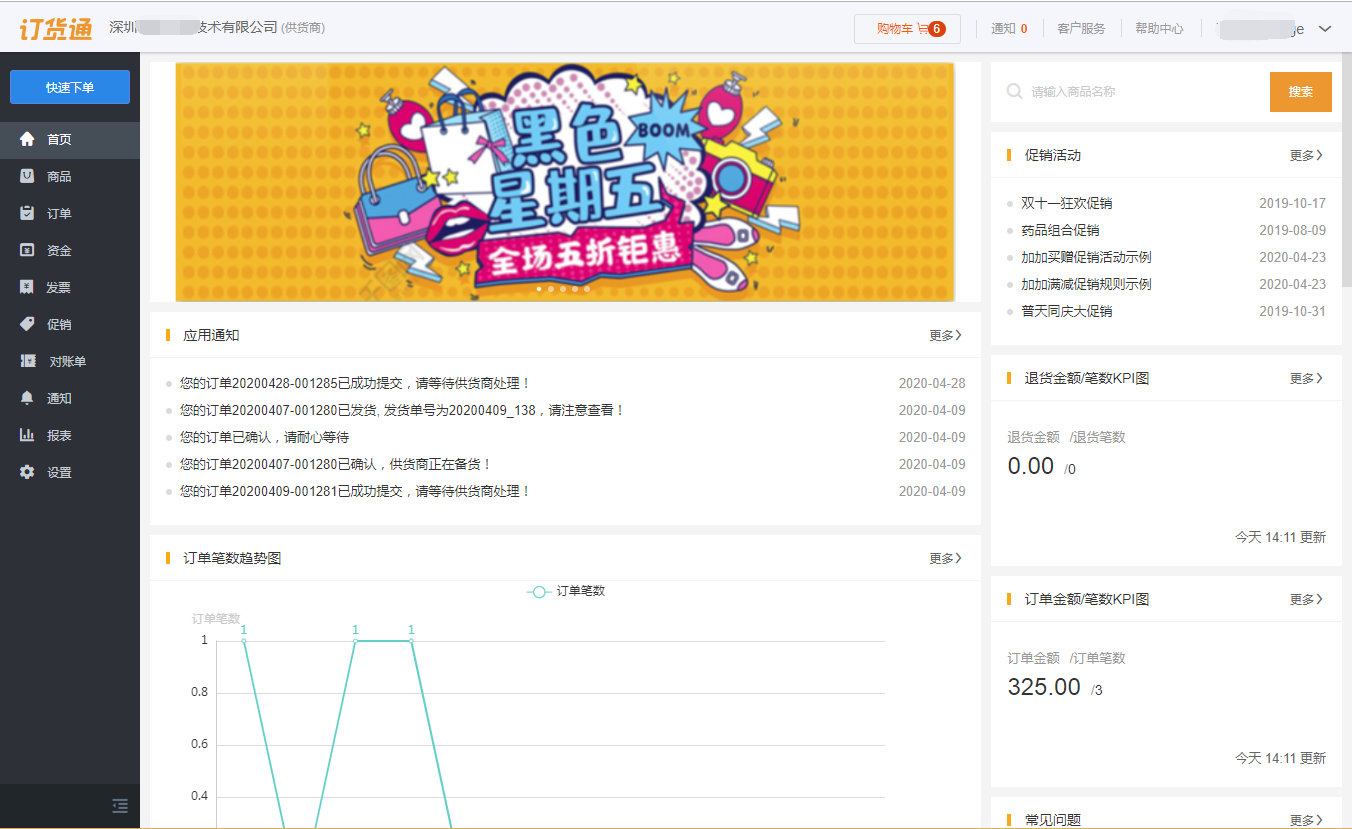Click the 设置 gear icon in sidebar

pos(27,472)
